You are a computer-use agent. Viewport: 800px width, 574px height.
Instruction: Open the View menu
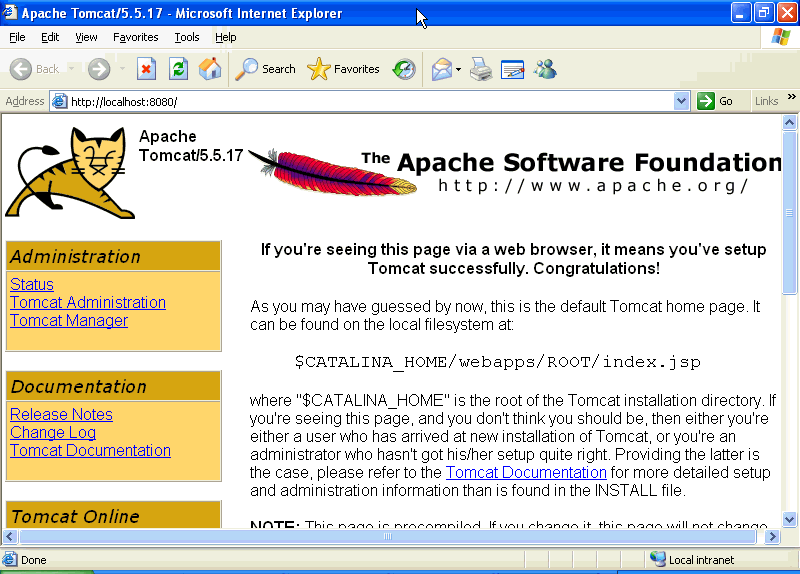coord(87,37)
